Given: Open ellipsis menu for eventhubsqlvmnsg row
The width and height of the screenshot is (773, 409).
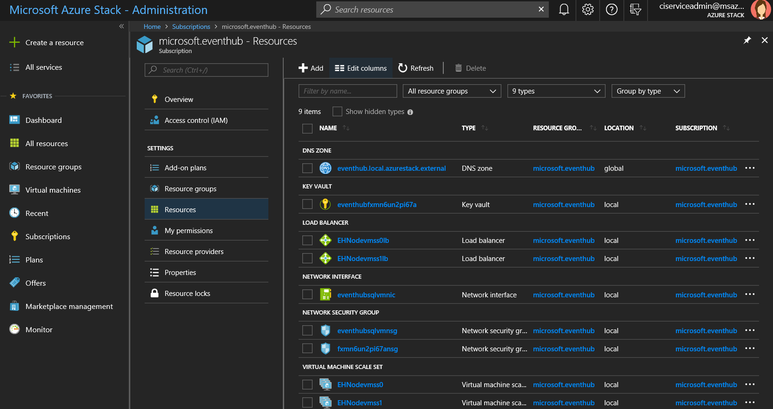Looking at the screenshot, I should (x=750, y=331).
